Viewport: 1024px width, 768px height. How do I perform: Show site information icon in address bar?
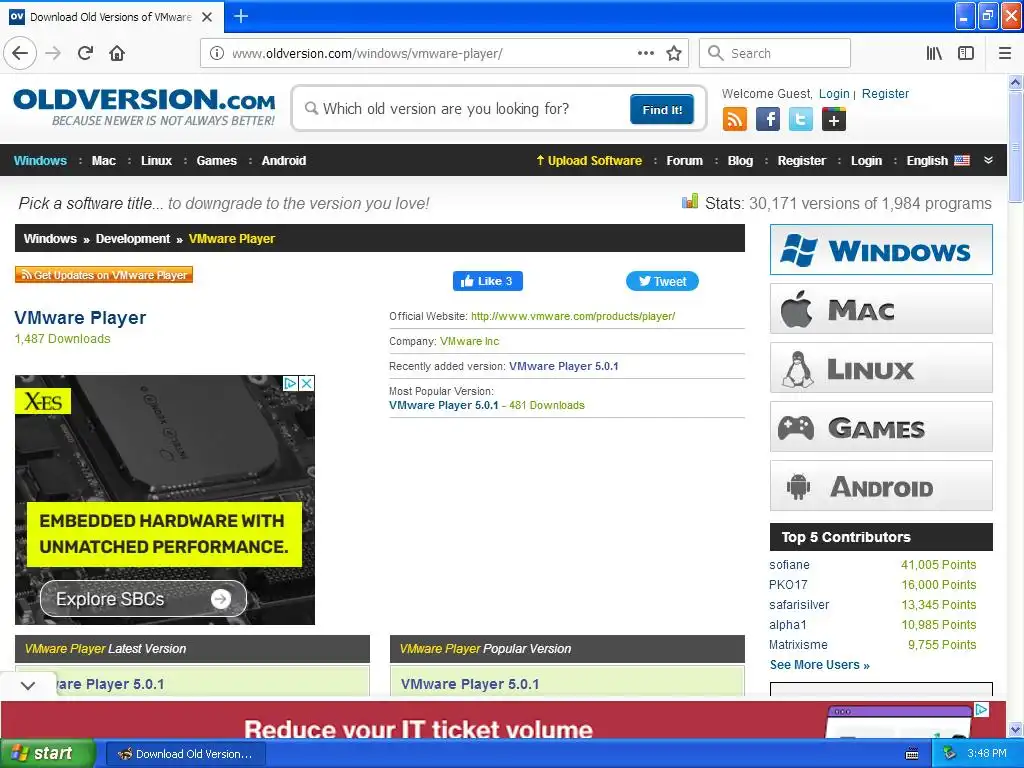[217, 53]
